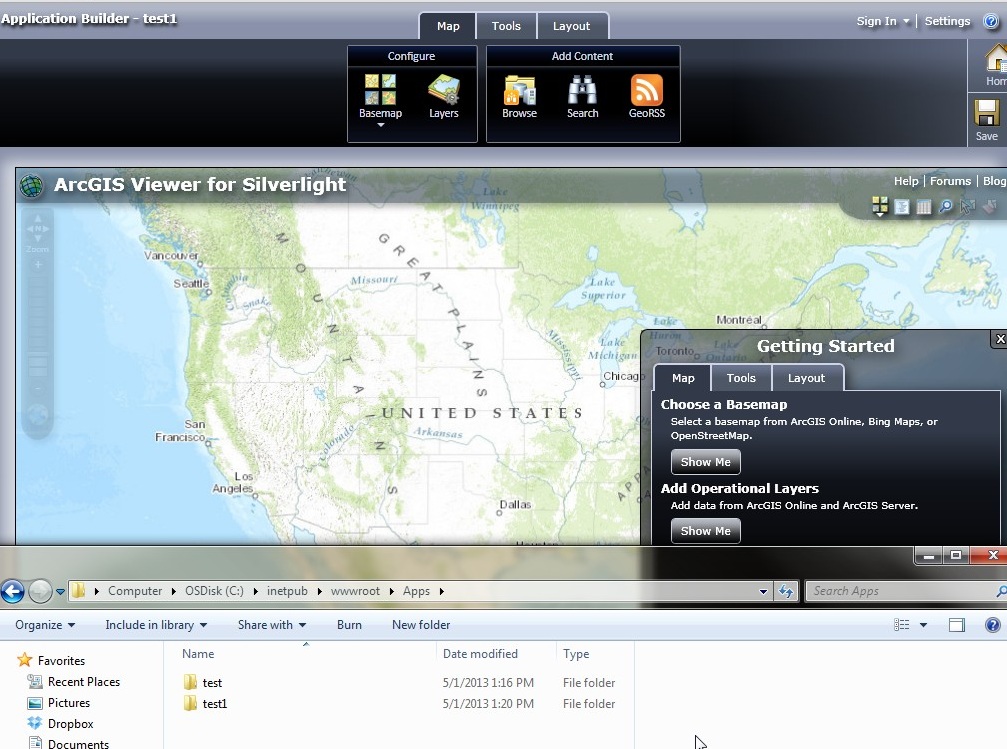This screenshot has width=1007, height=749.
Task: Go back in Explorer window
Action: (13, 591)
